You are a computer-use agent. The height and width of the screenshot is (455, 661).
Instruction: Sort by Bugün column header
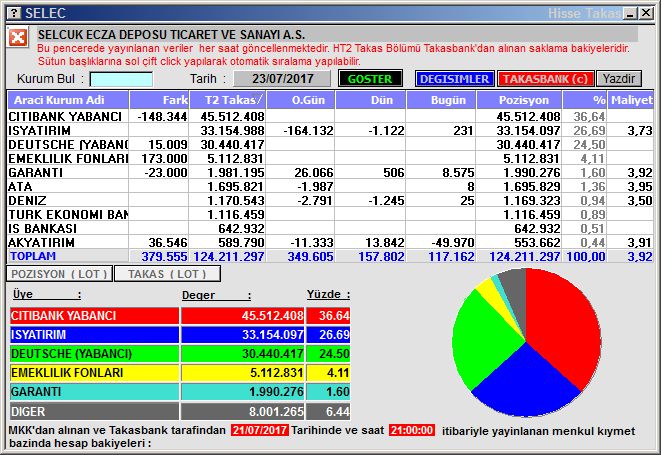[x=441, y=100]
